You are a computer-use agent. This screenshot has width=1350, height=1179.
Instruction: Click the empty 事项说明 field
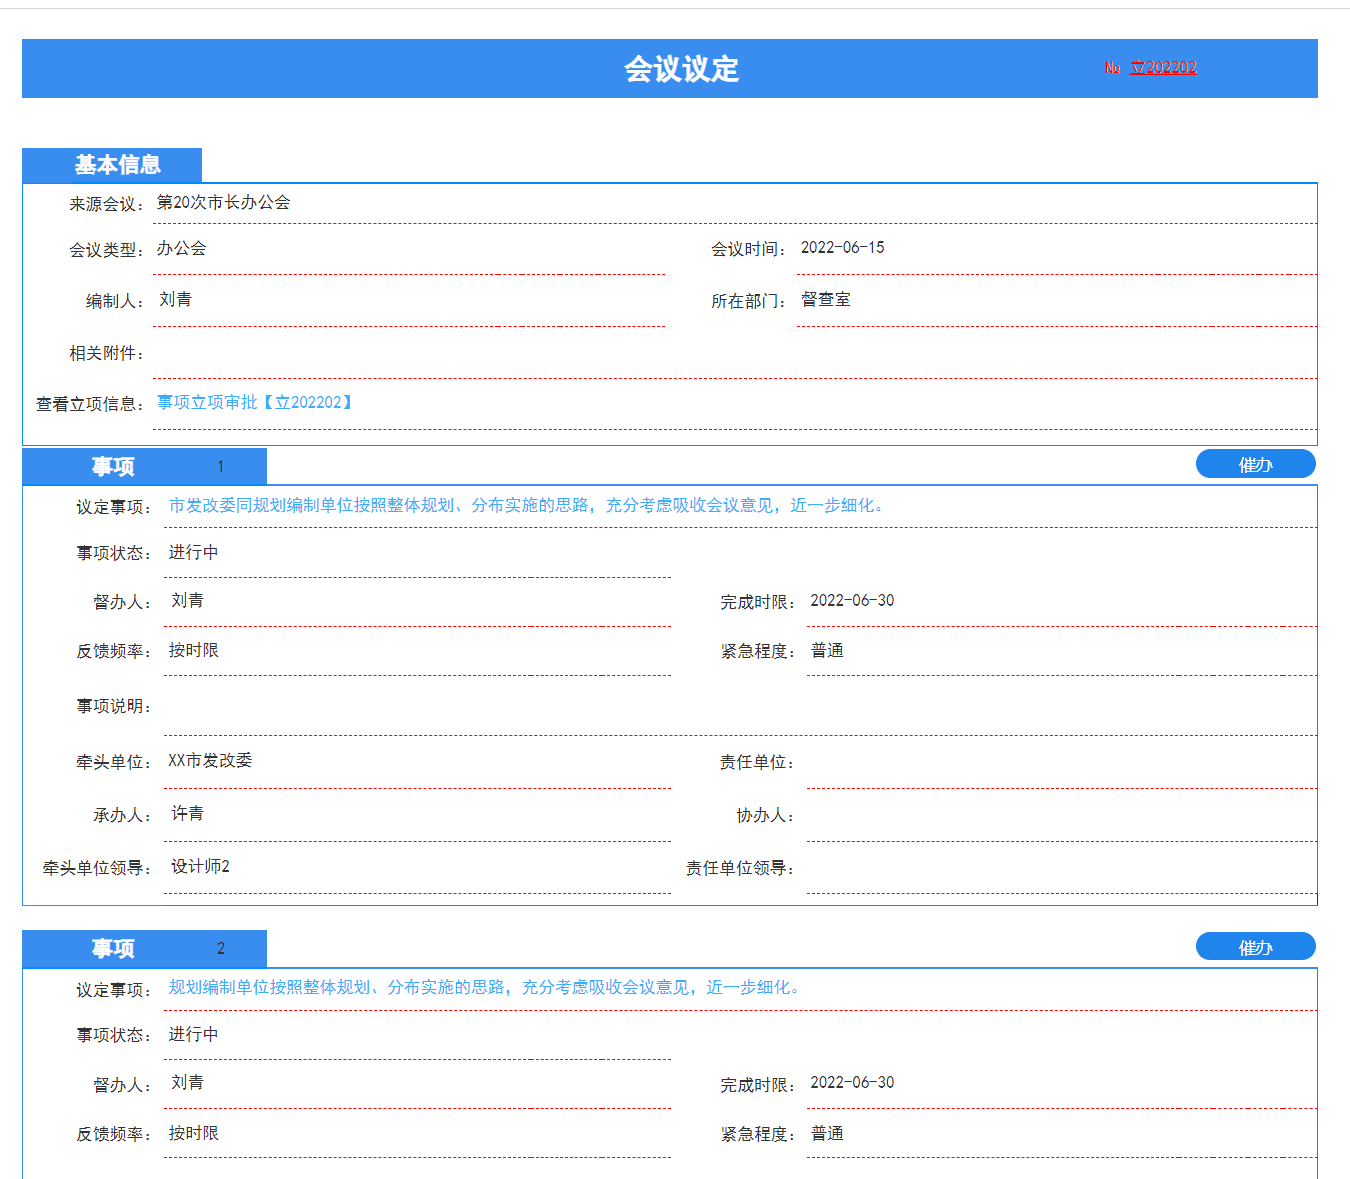[740, 707]
